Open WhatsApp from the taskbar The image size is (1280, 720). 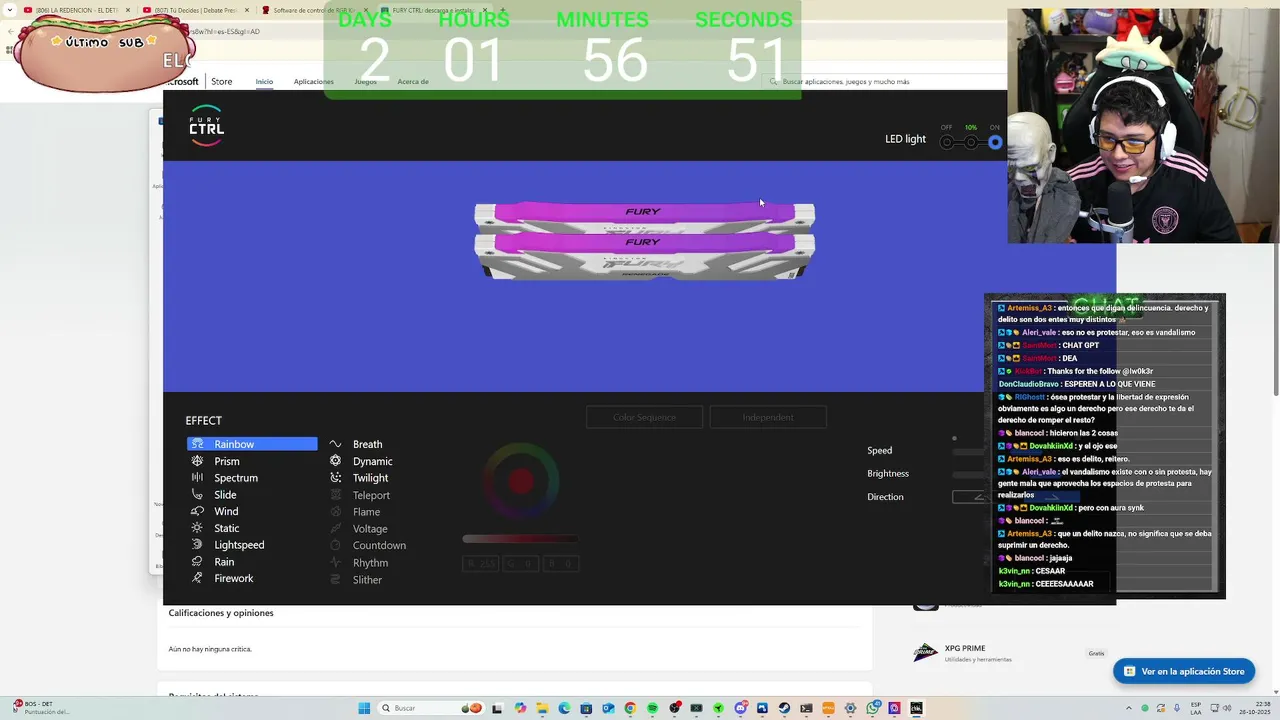(x=873, y=708)
